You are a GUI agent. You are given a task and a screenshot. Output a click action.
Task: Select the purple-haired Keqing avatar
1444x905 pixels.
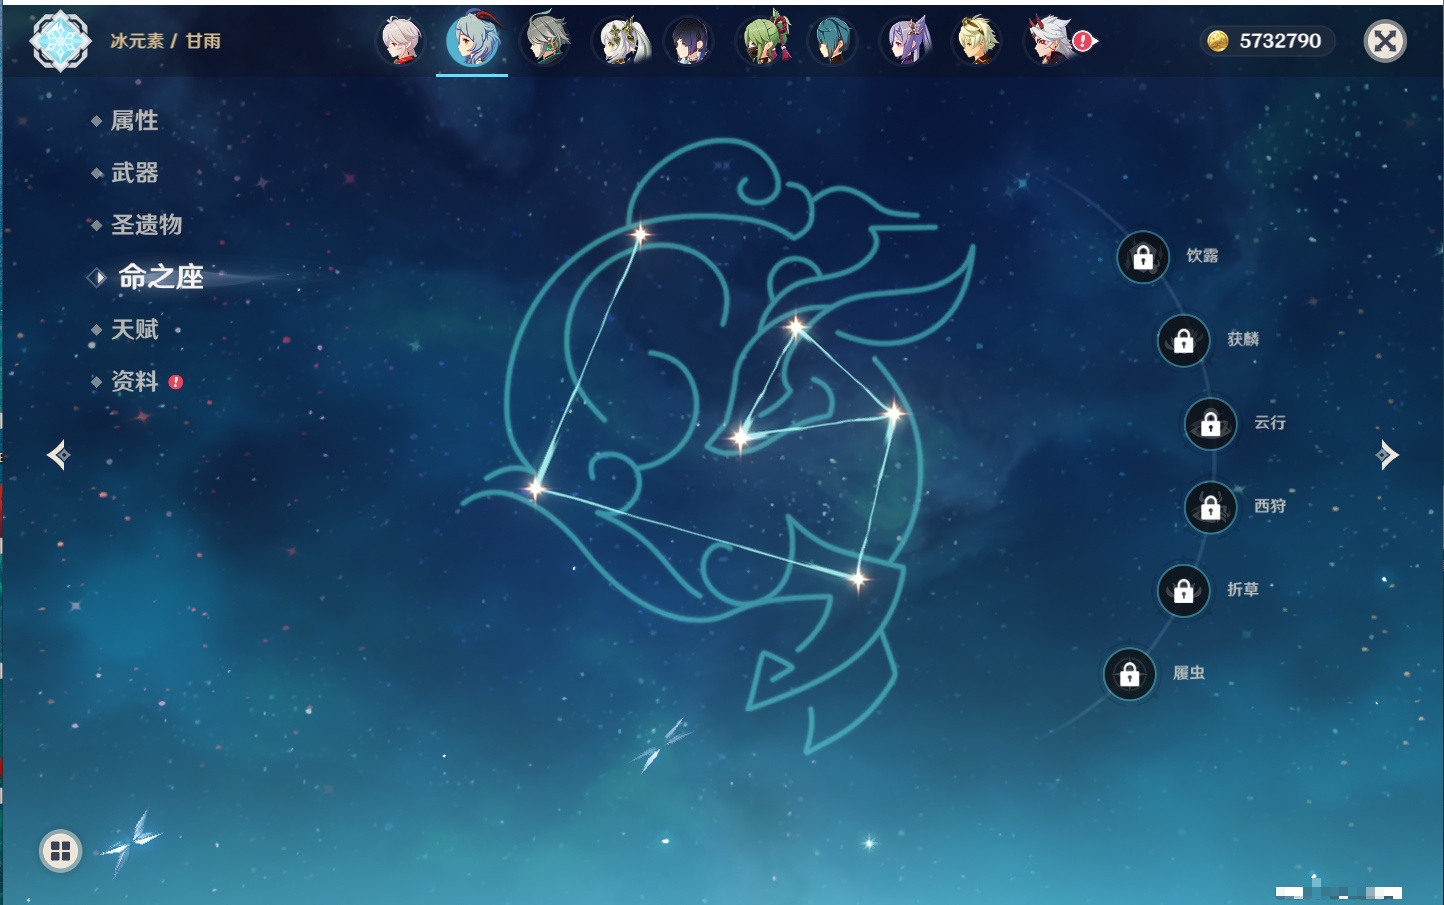point(907,41)
